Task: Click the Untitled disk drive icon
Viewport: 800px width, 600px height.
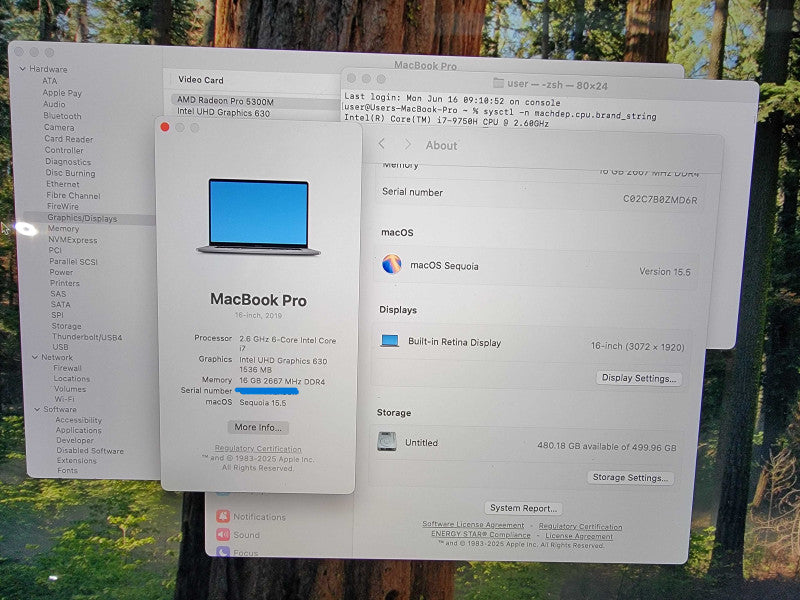Action: [387, 441]
